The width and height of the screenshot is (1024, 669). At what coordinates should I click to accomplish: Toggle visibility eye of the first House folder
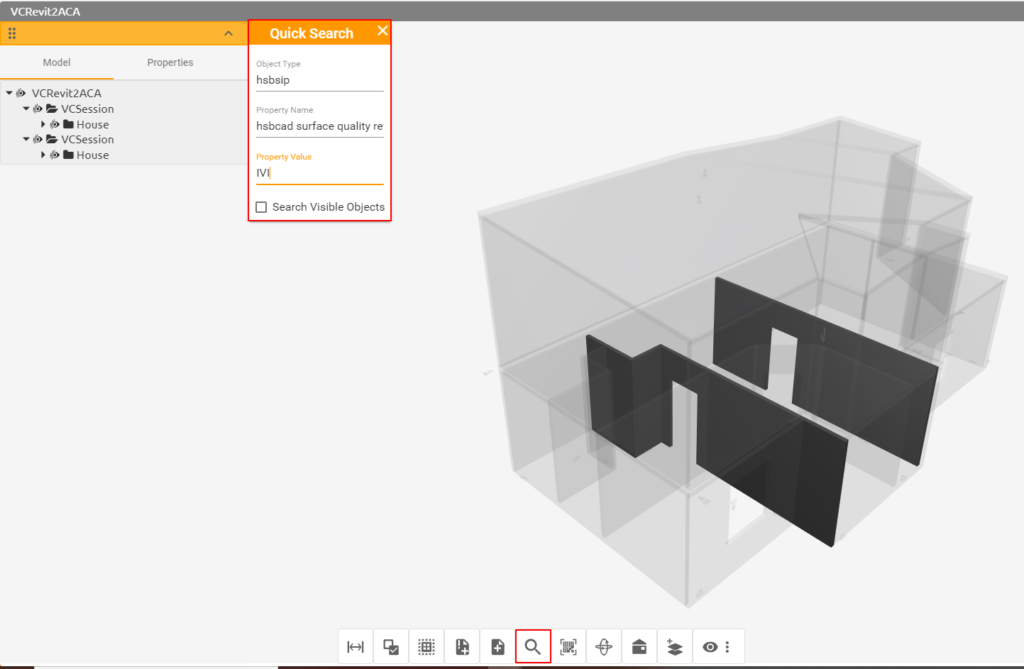[55, 124]
